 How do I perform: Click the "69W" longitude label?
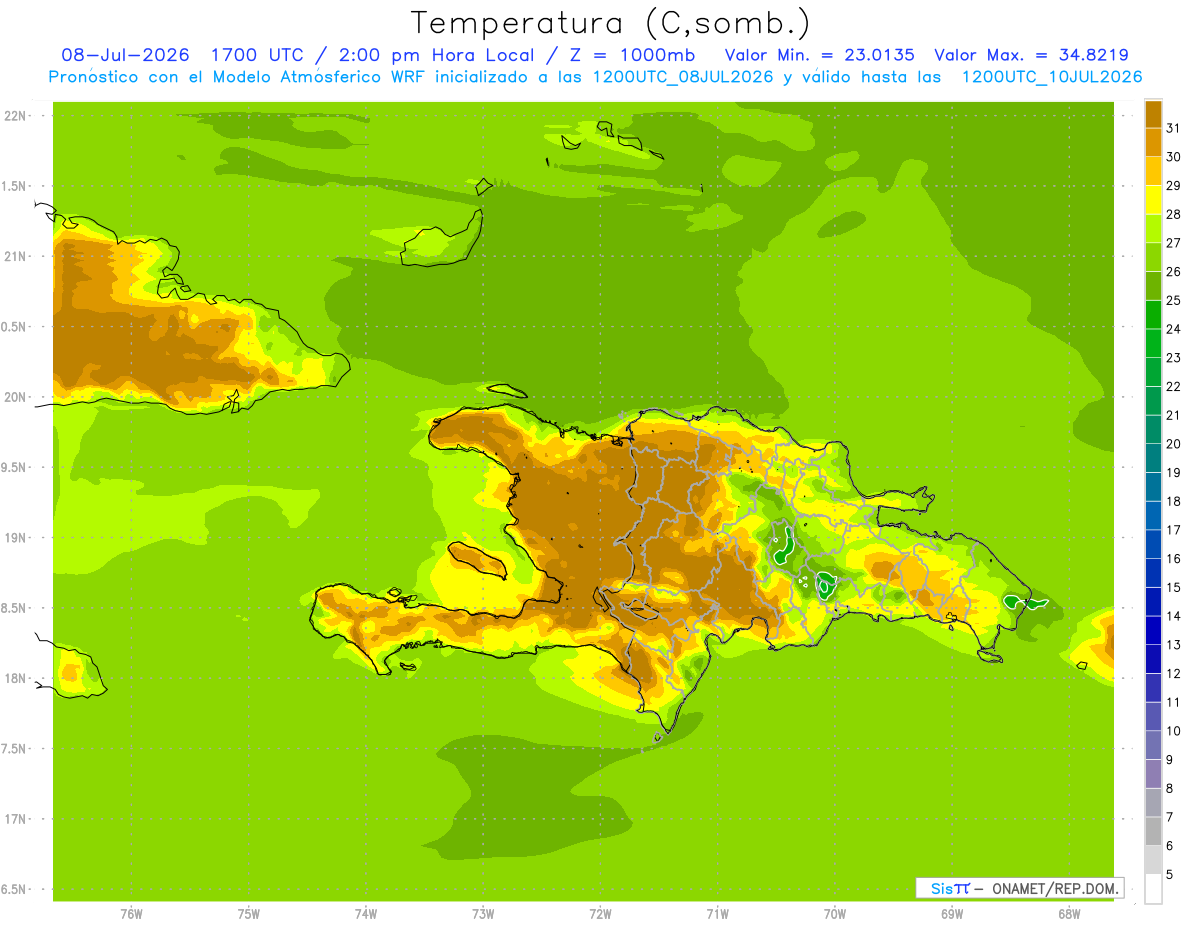952,913
